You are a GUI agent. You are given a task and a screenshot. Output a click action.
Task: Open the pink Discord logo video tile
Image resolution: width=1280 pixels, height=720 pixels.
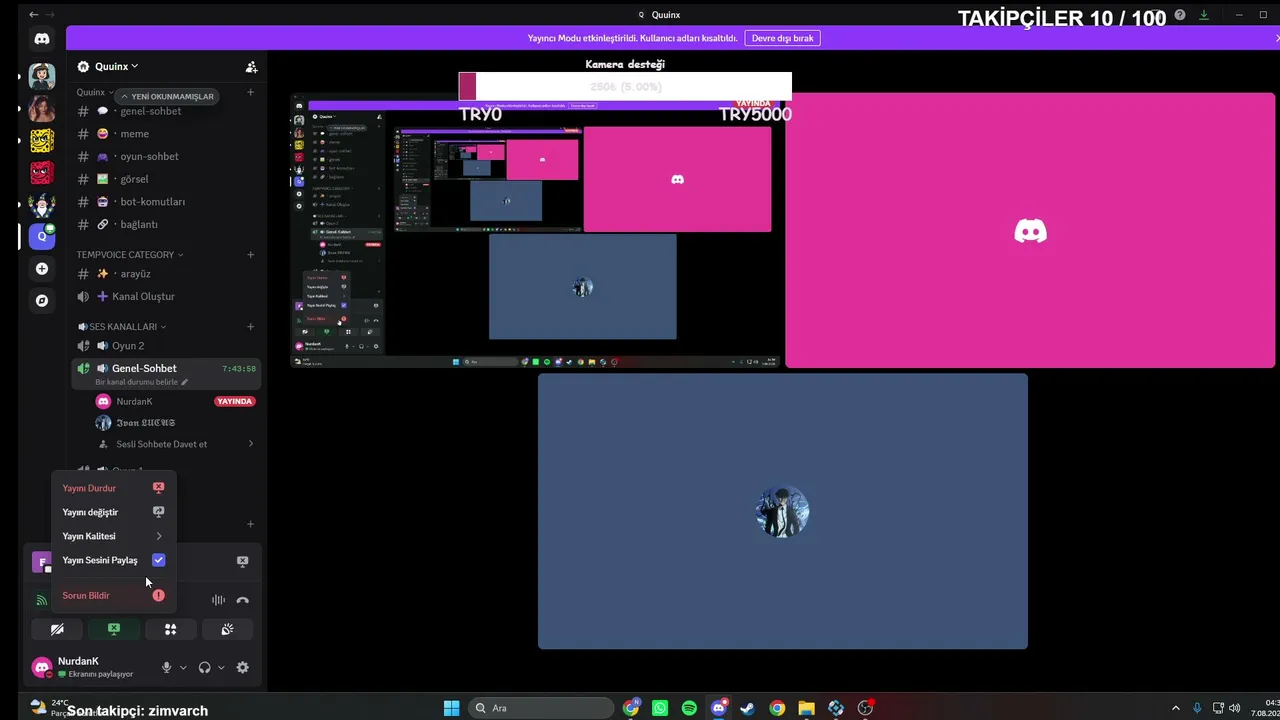click(x=1030, y=231)
